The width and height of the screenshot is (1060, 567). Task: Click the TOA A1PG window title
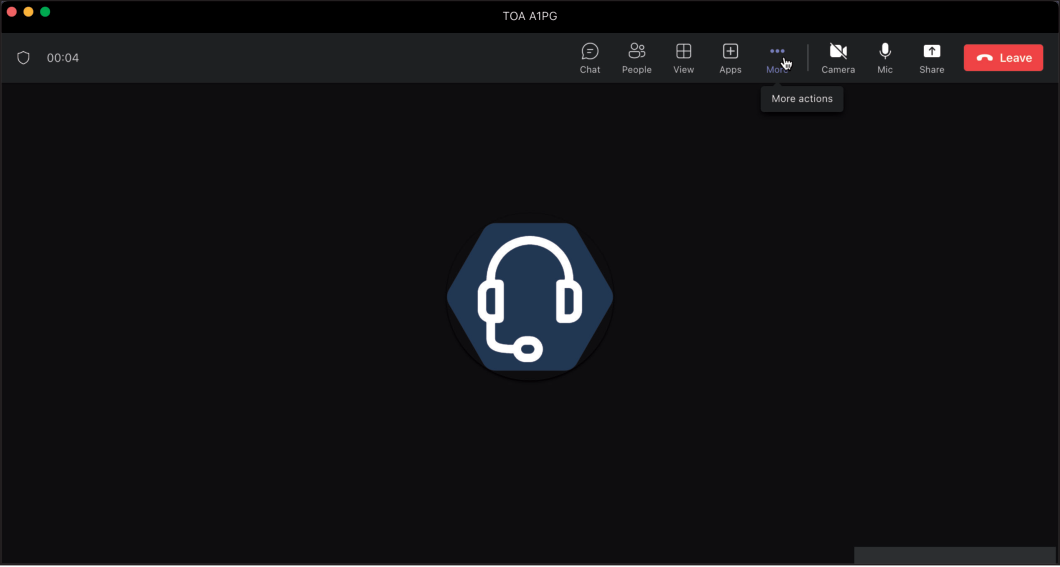point(530,16)
